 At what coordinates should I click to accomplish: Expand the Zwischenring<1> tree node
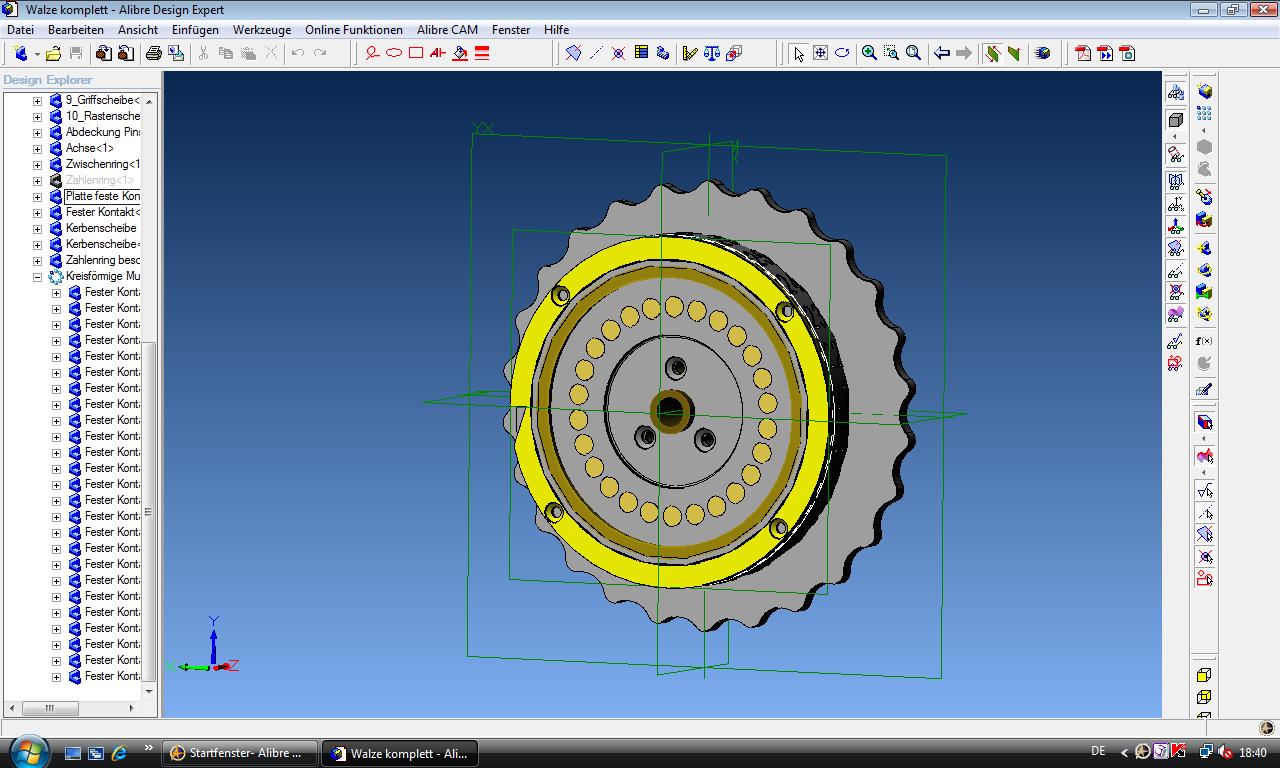[x=38, y=165]
